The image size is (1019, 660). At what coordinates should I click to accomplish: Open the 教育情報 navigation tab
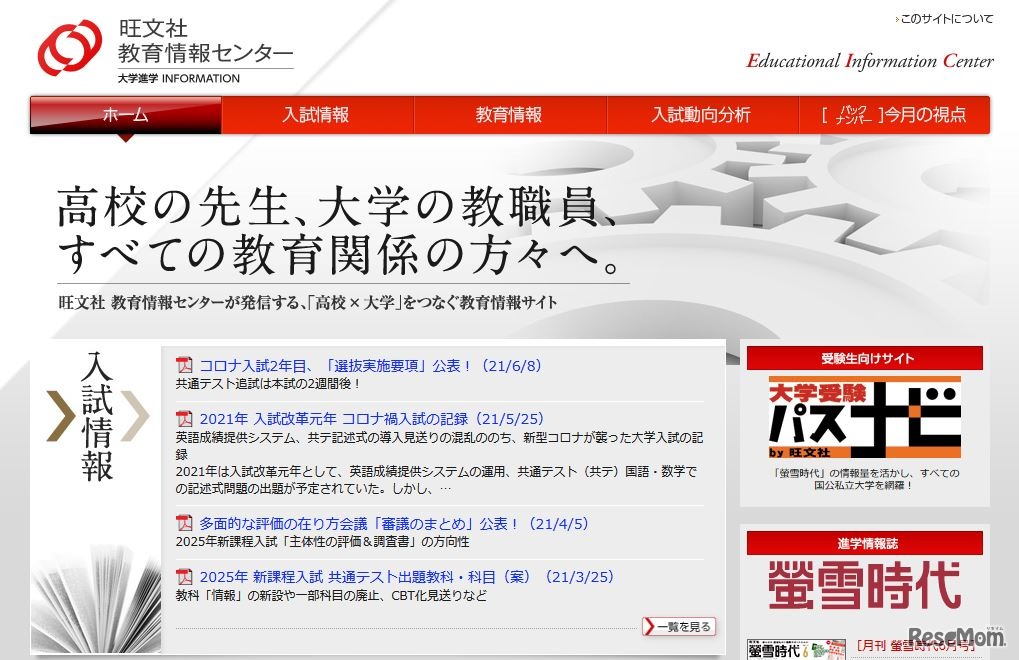509,115
